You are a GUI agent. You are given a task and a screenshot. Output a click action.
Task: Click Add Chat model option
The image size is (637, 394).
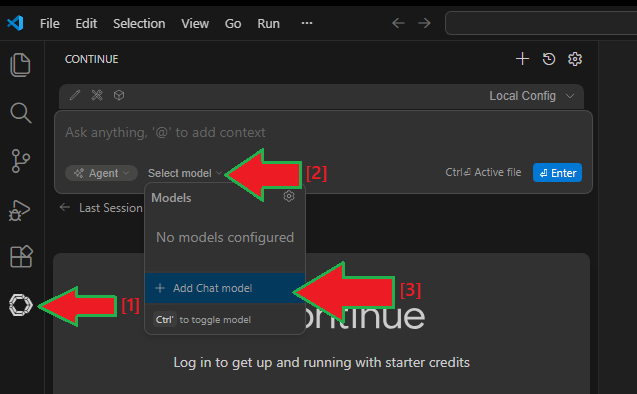[225, 288]
